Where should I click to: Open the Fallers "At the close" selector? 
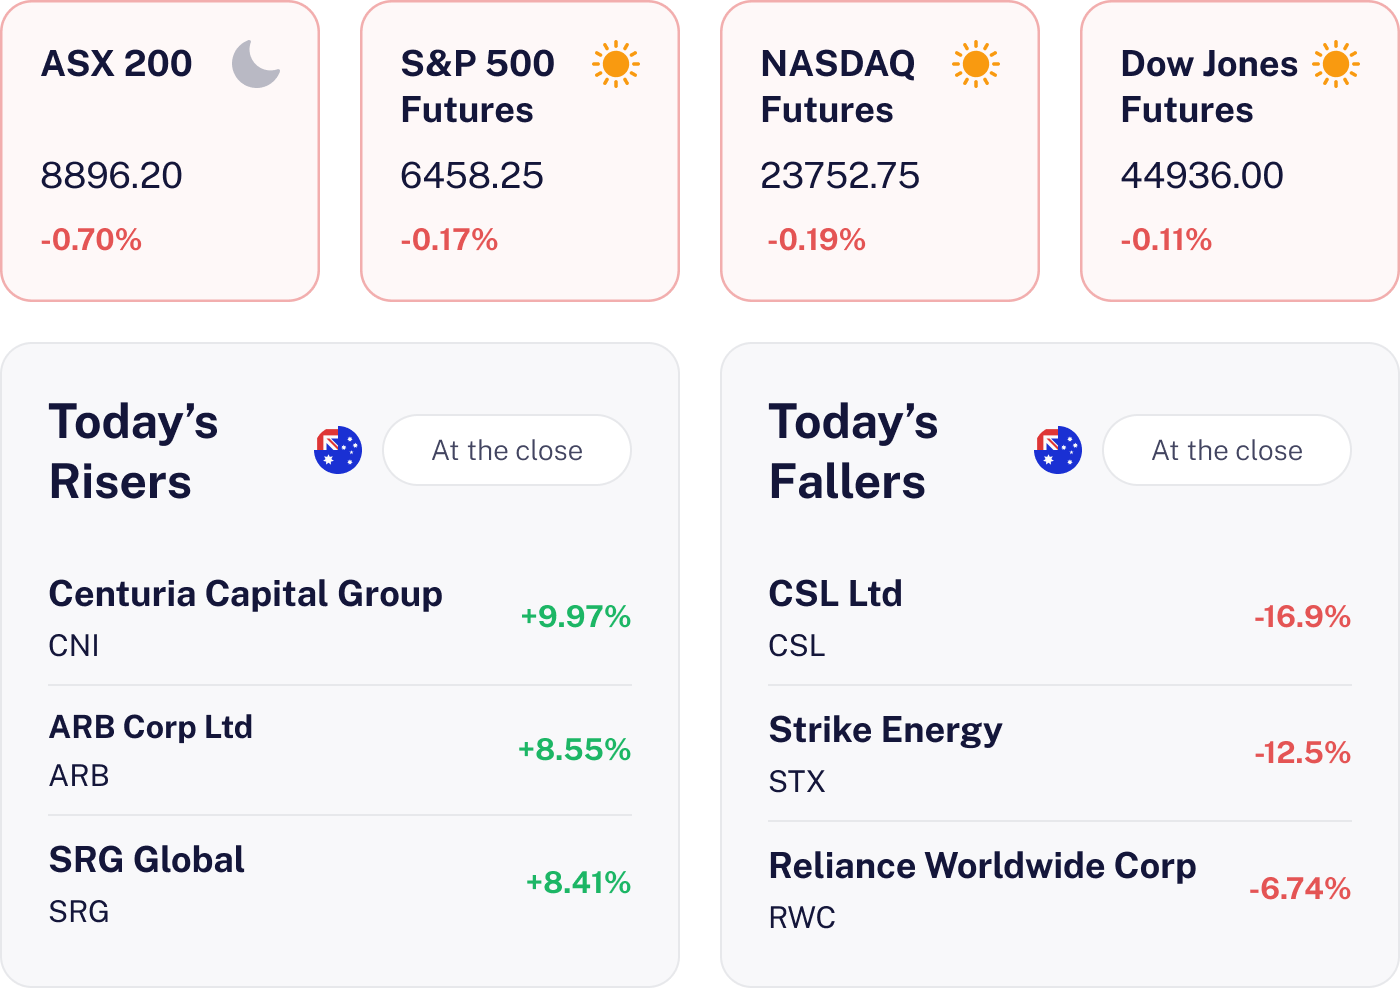point(1227,450)
